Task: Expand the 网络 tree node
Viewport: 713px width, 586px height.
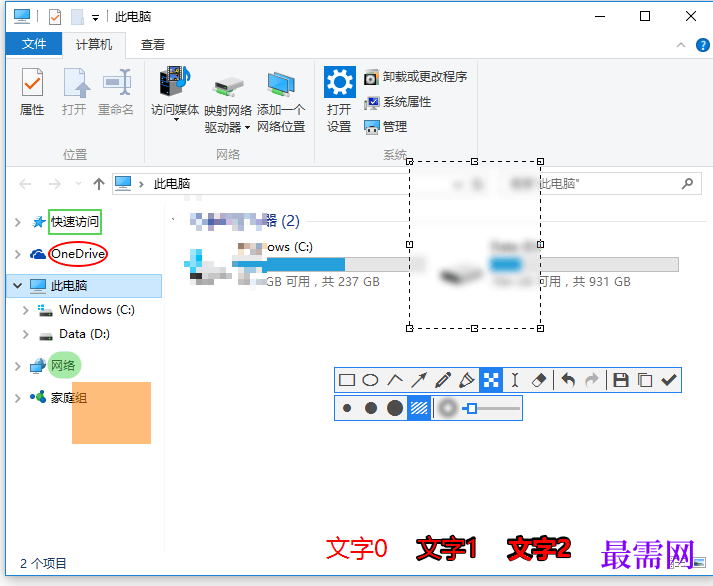Action: (x=18, y=366)
